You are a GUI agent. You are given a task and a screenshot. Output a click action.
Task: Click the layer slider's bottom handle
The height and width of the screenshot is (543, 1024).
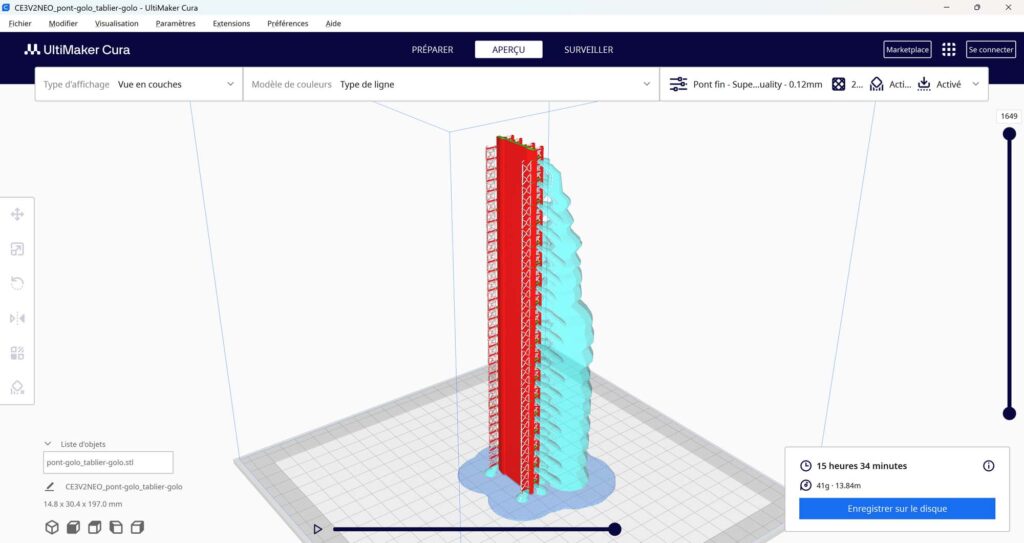click(x=1008, y=413)
